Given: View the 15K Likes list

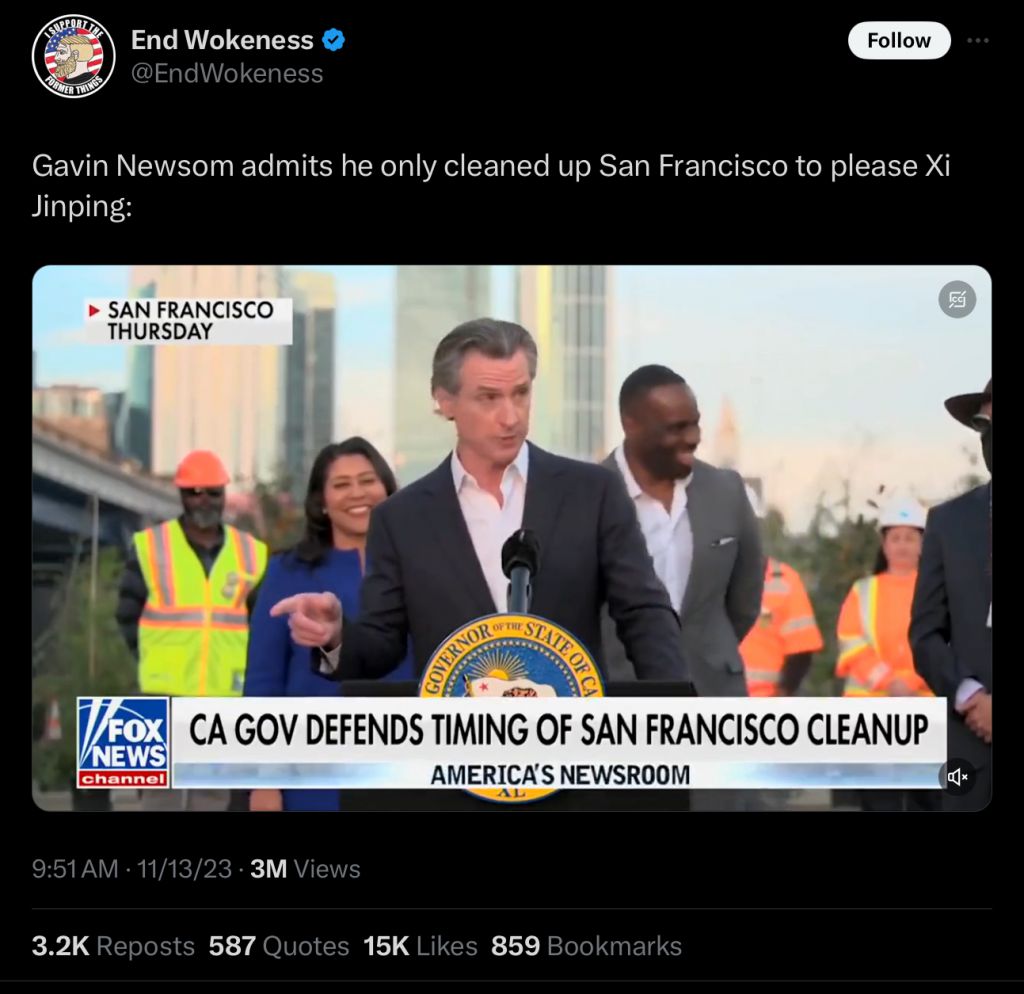Looking at the screenshot, I should point(420,946).
